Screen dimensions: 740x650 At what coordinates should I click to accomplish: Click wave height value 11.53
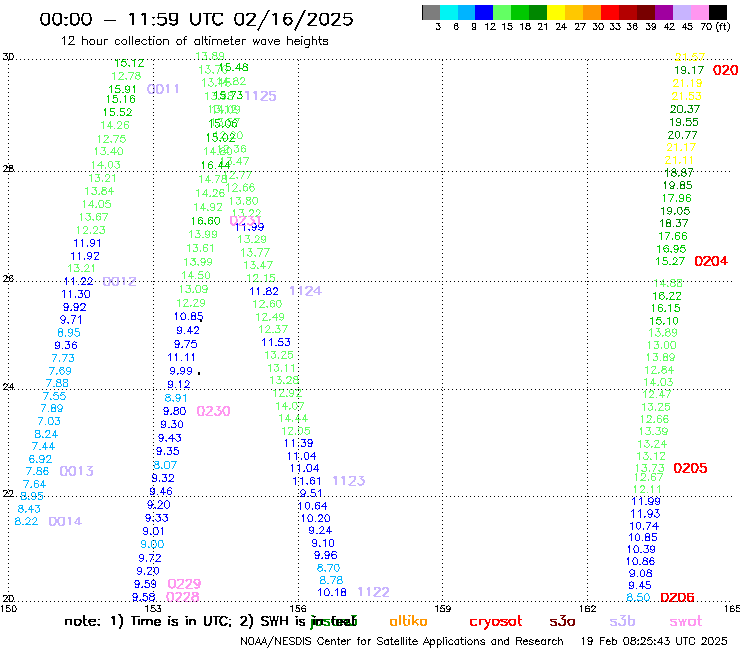(276, 342)
